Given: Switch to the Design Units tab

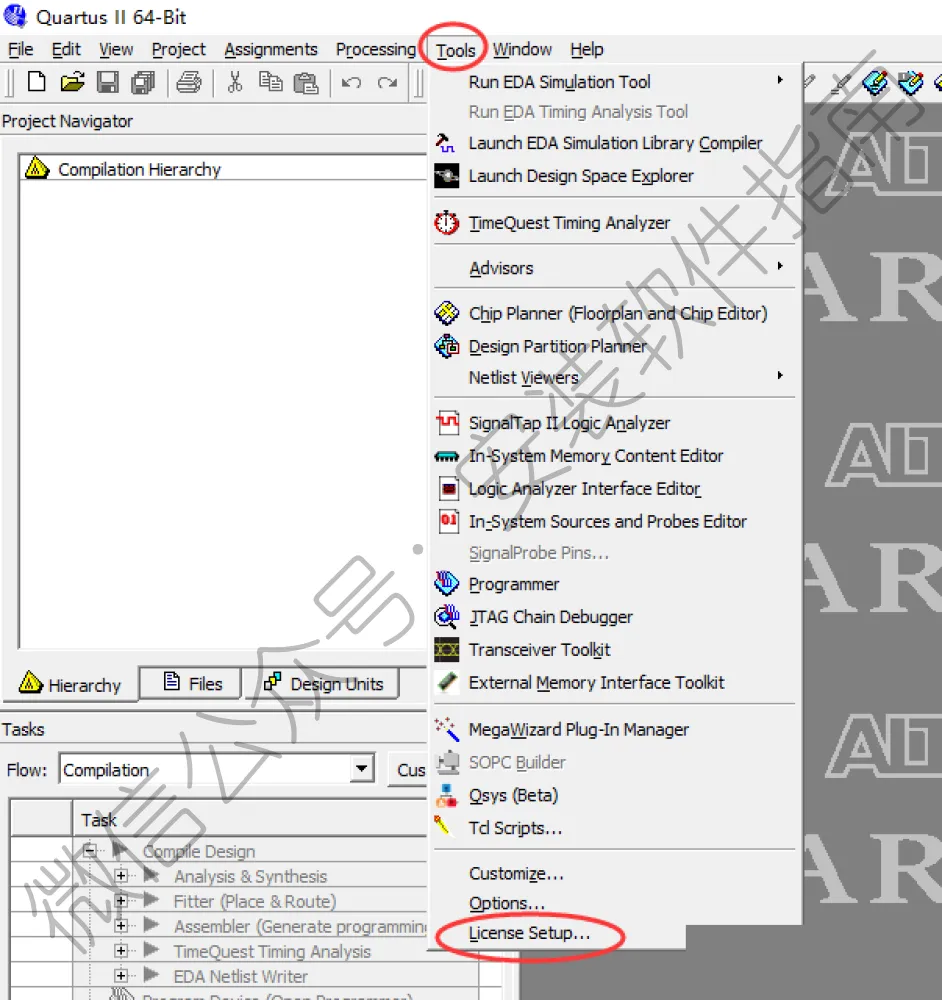Looking at the screenshot, I should tap(323, 683).
